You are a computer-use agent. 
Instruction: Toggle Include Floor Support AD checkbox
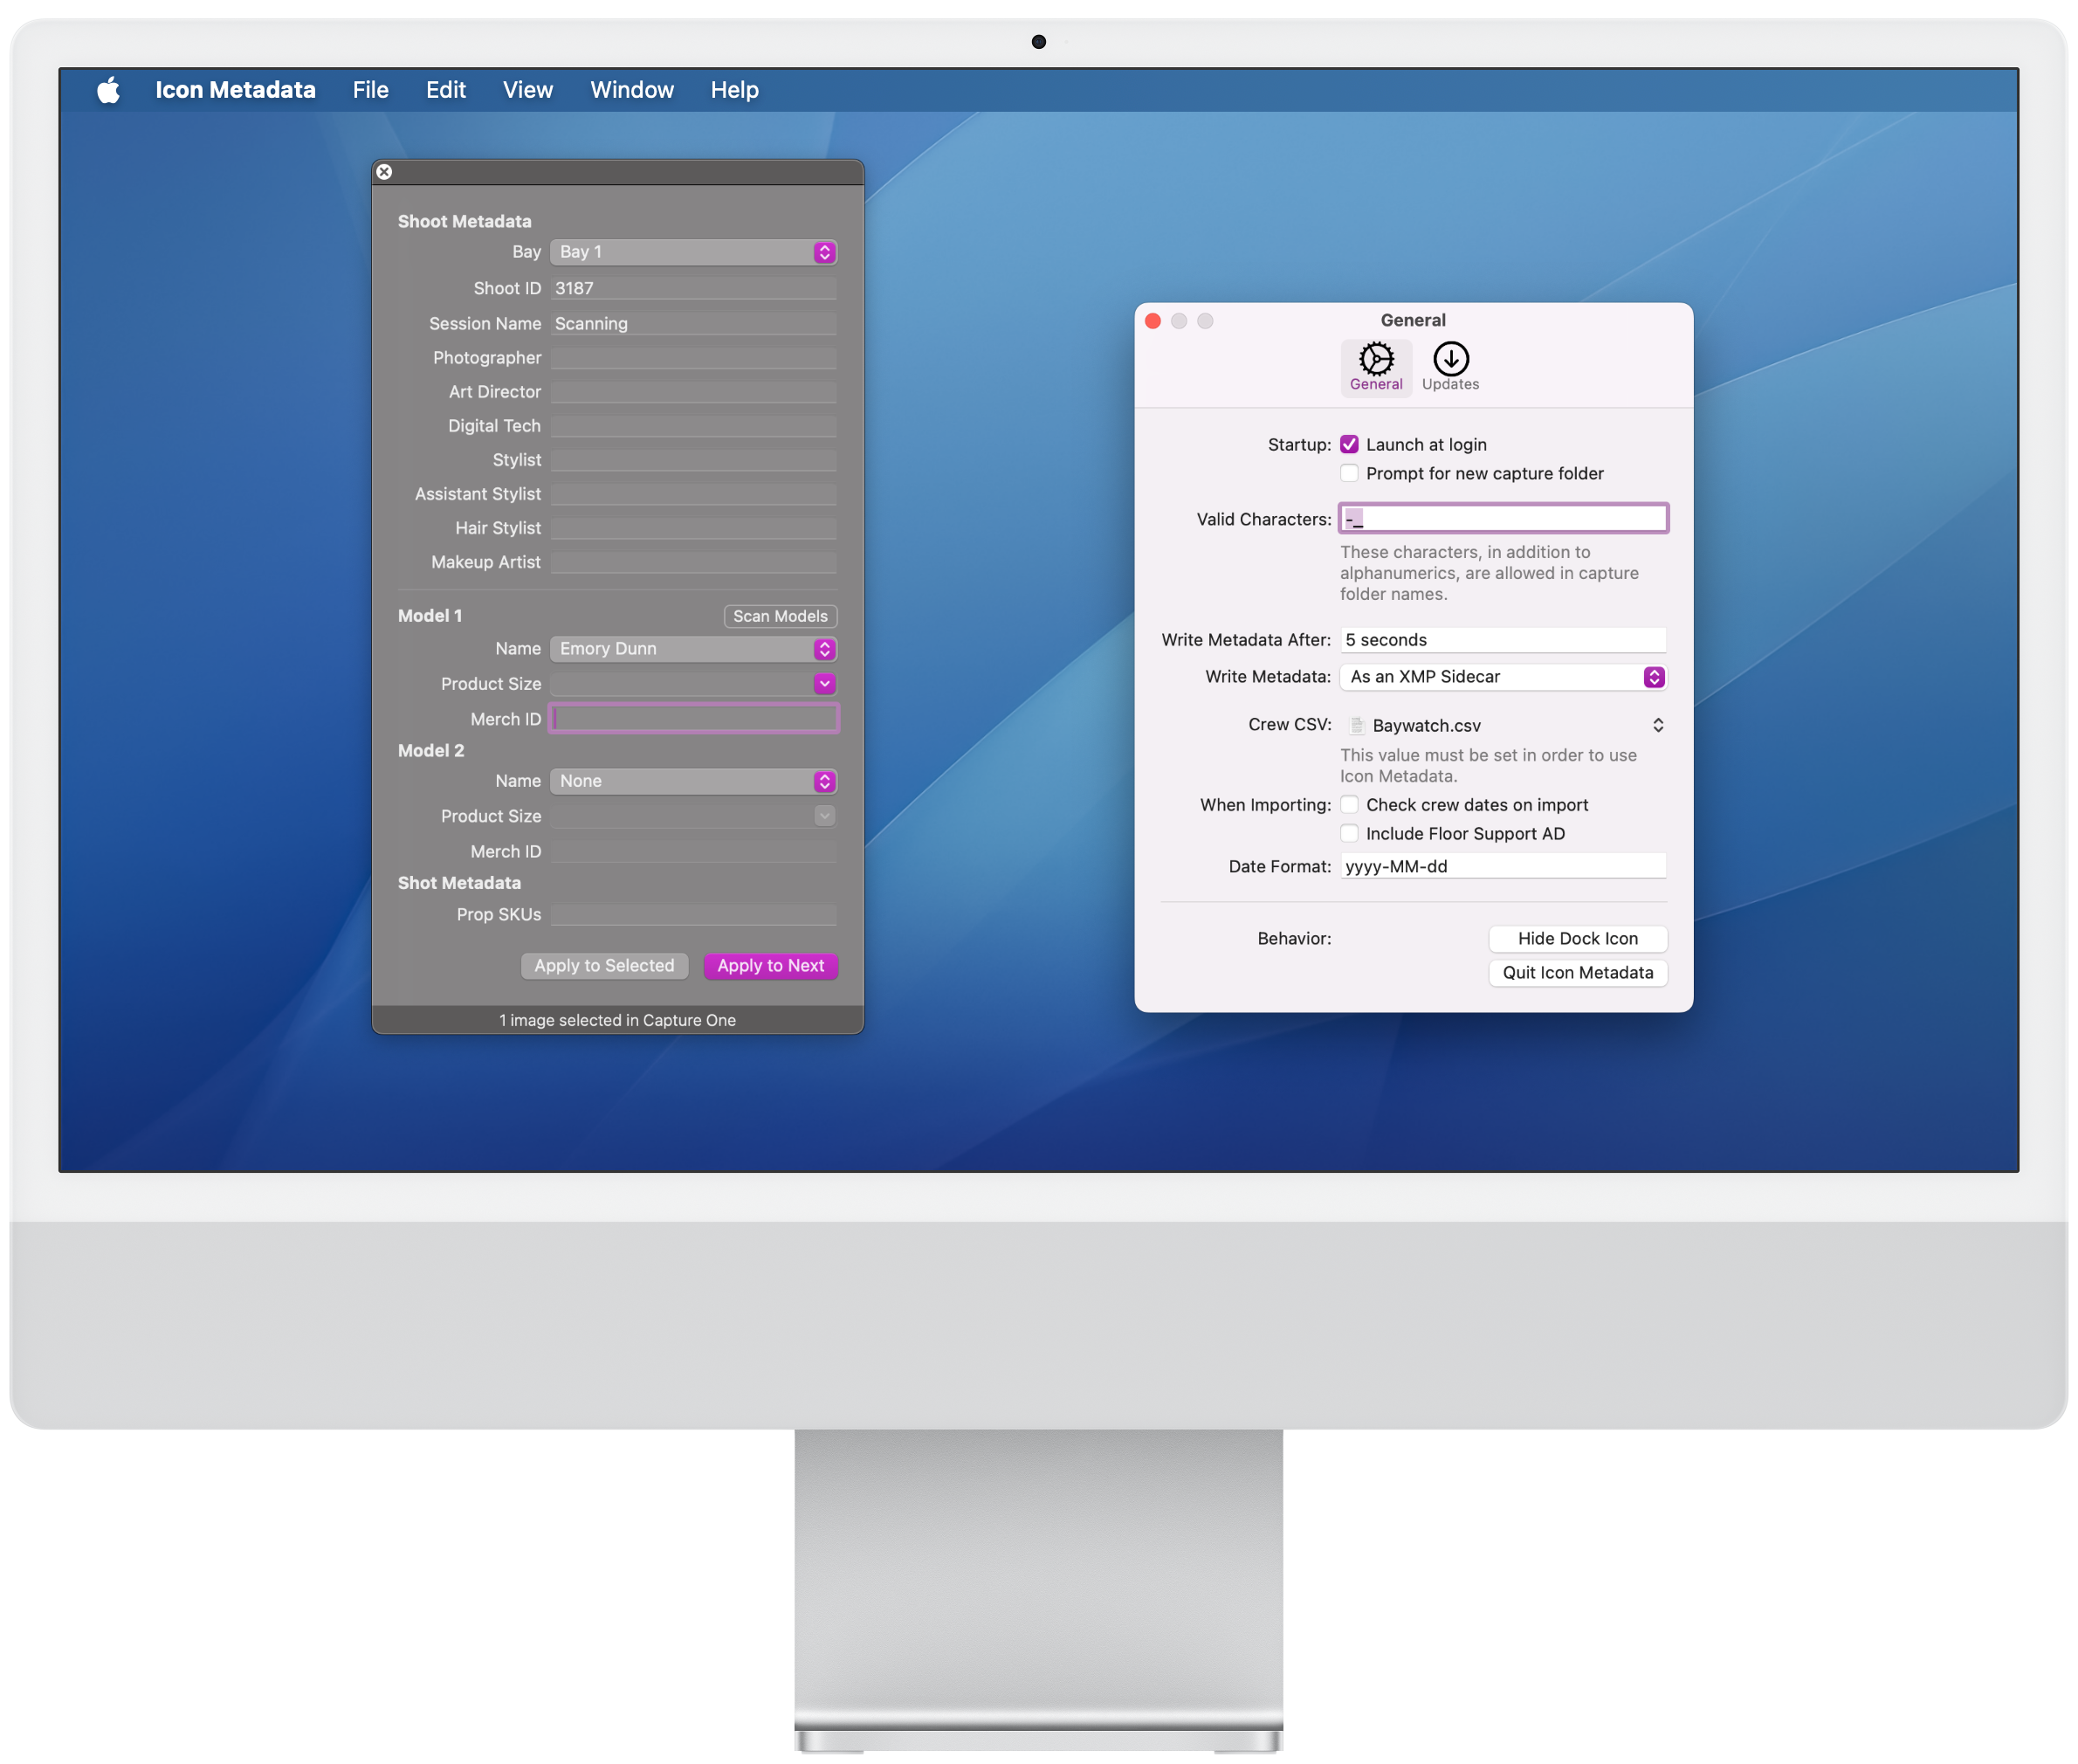(x=1349, y=833)
